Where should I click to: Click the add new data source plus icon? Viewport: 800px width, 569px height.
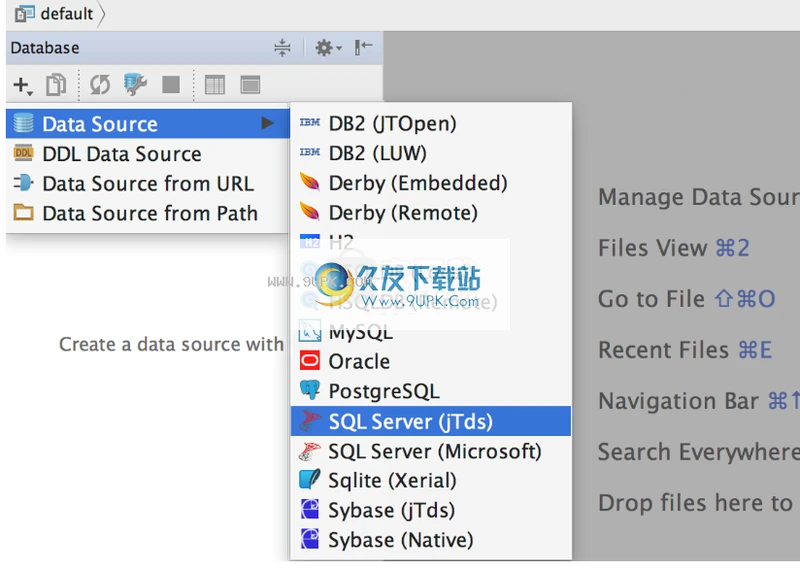click(22, 85)
